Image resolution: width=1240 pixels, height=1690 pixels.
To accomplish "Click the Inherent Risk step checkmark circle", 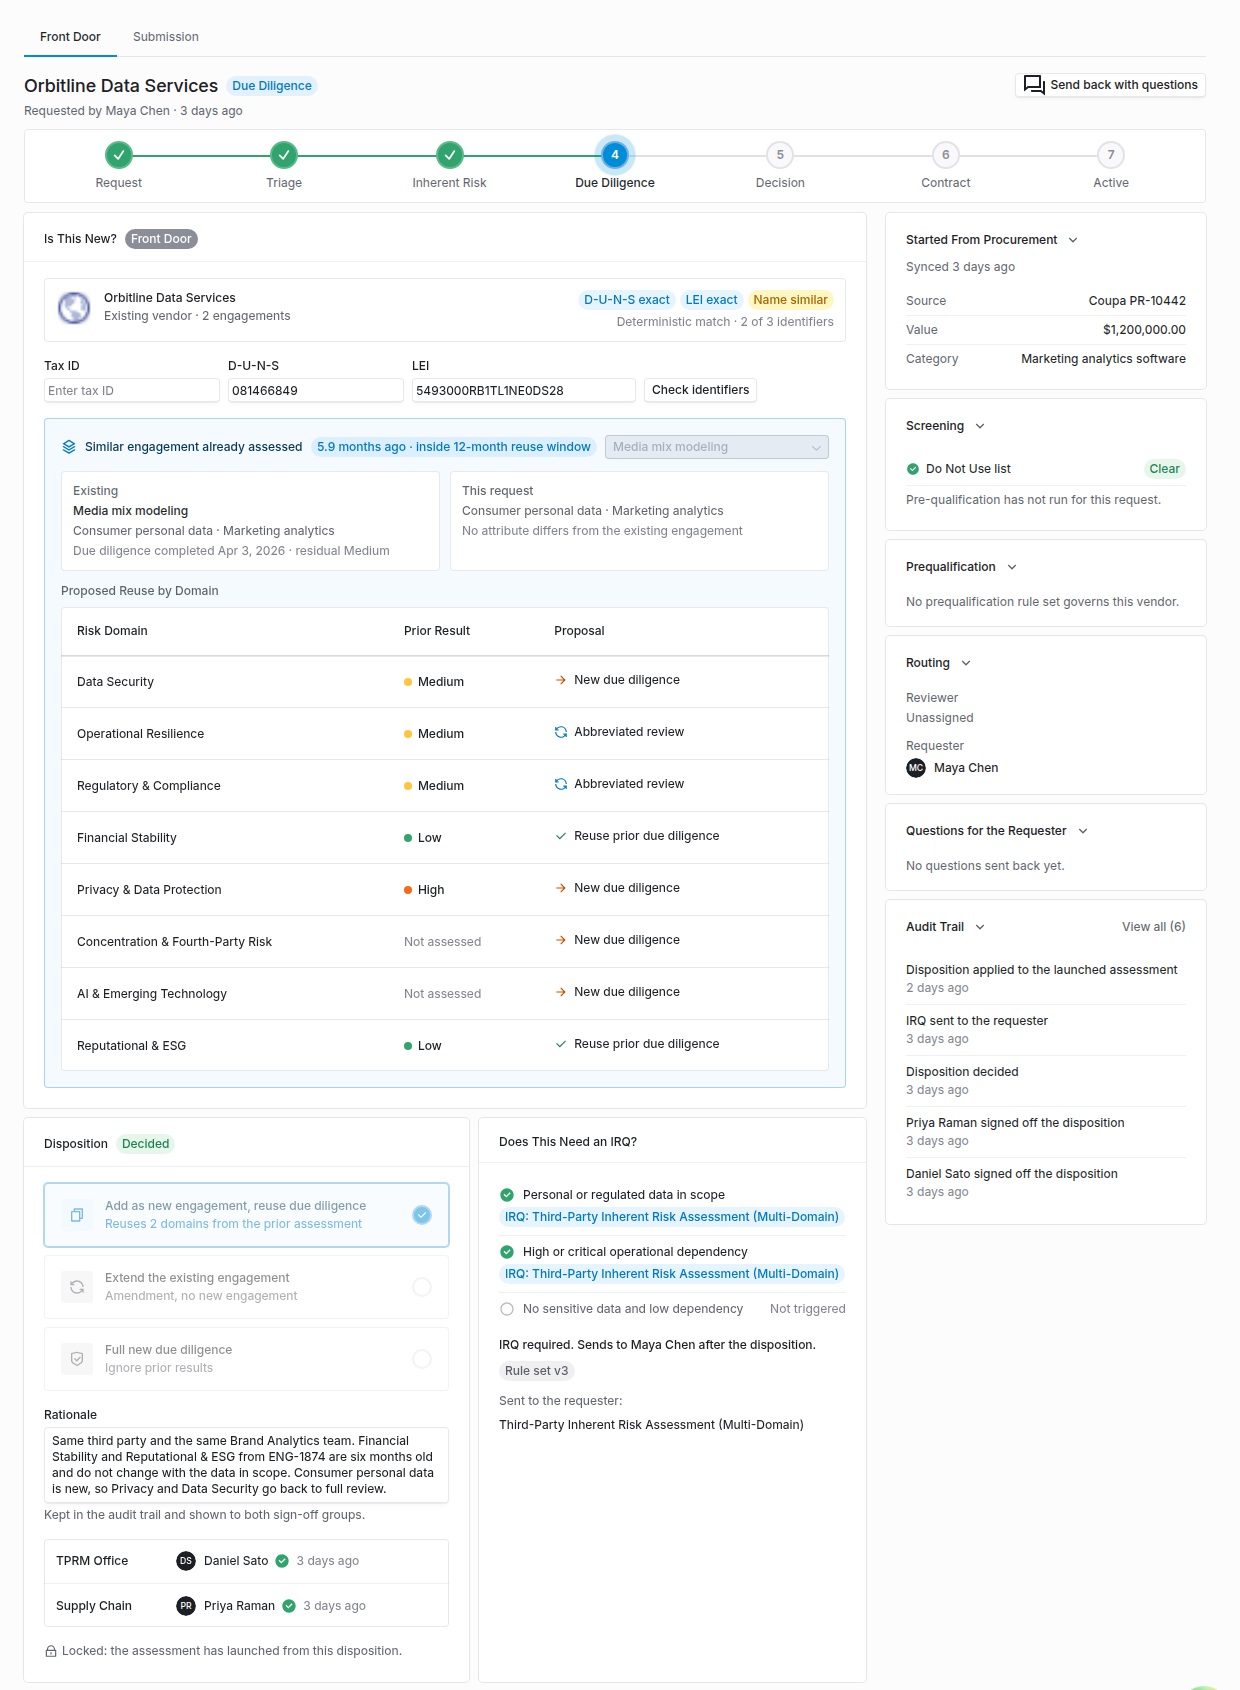I will coord(450,155).
